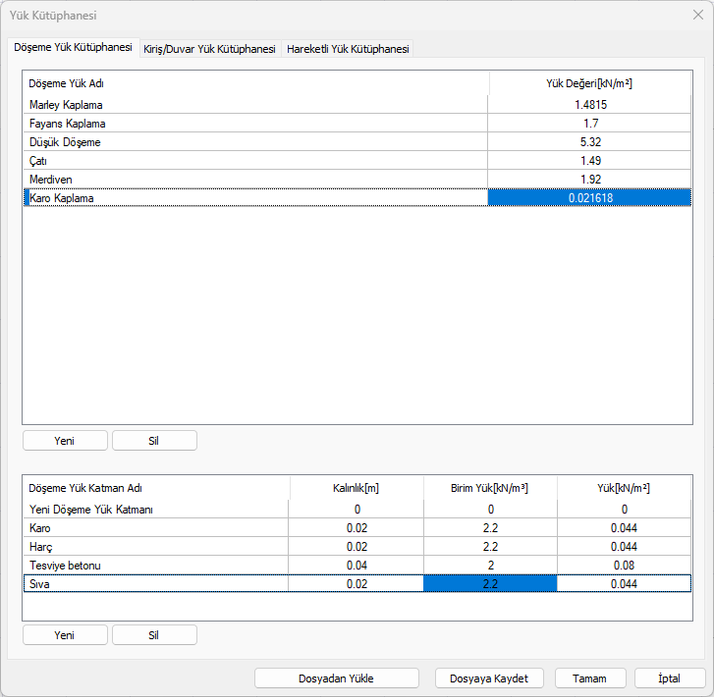Open the Hareketli Yük Kütüphanesi tab
714x697 pixels.
pyautogui.click(x=348, y=49)
